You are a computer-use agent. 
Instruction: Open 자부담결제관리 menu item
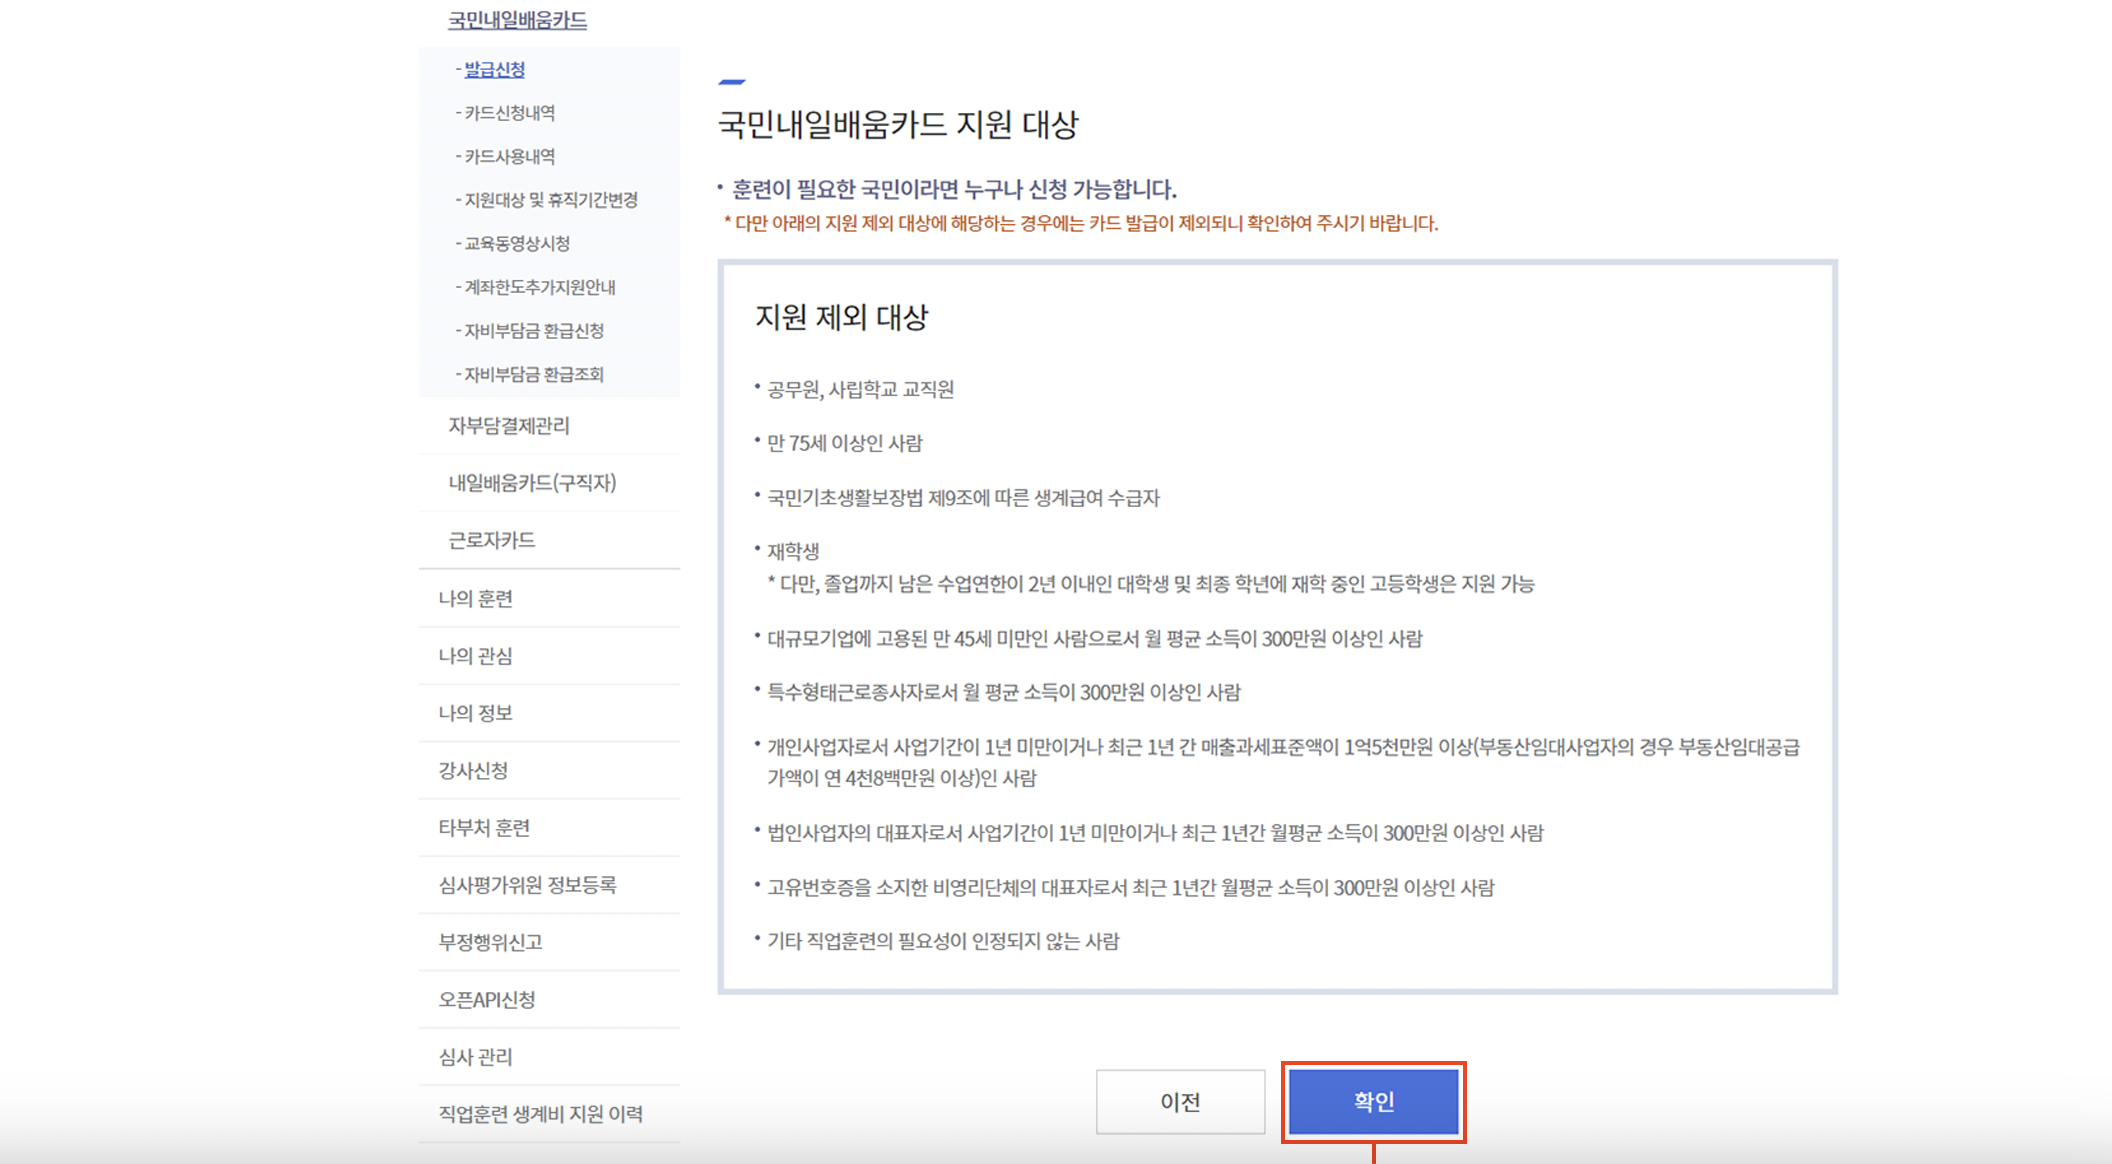(x=509, y=426)
